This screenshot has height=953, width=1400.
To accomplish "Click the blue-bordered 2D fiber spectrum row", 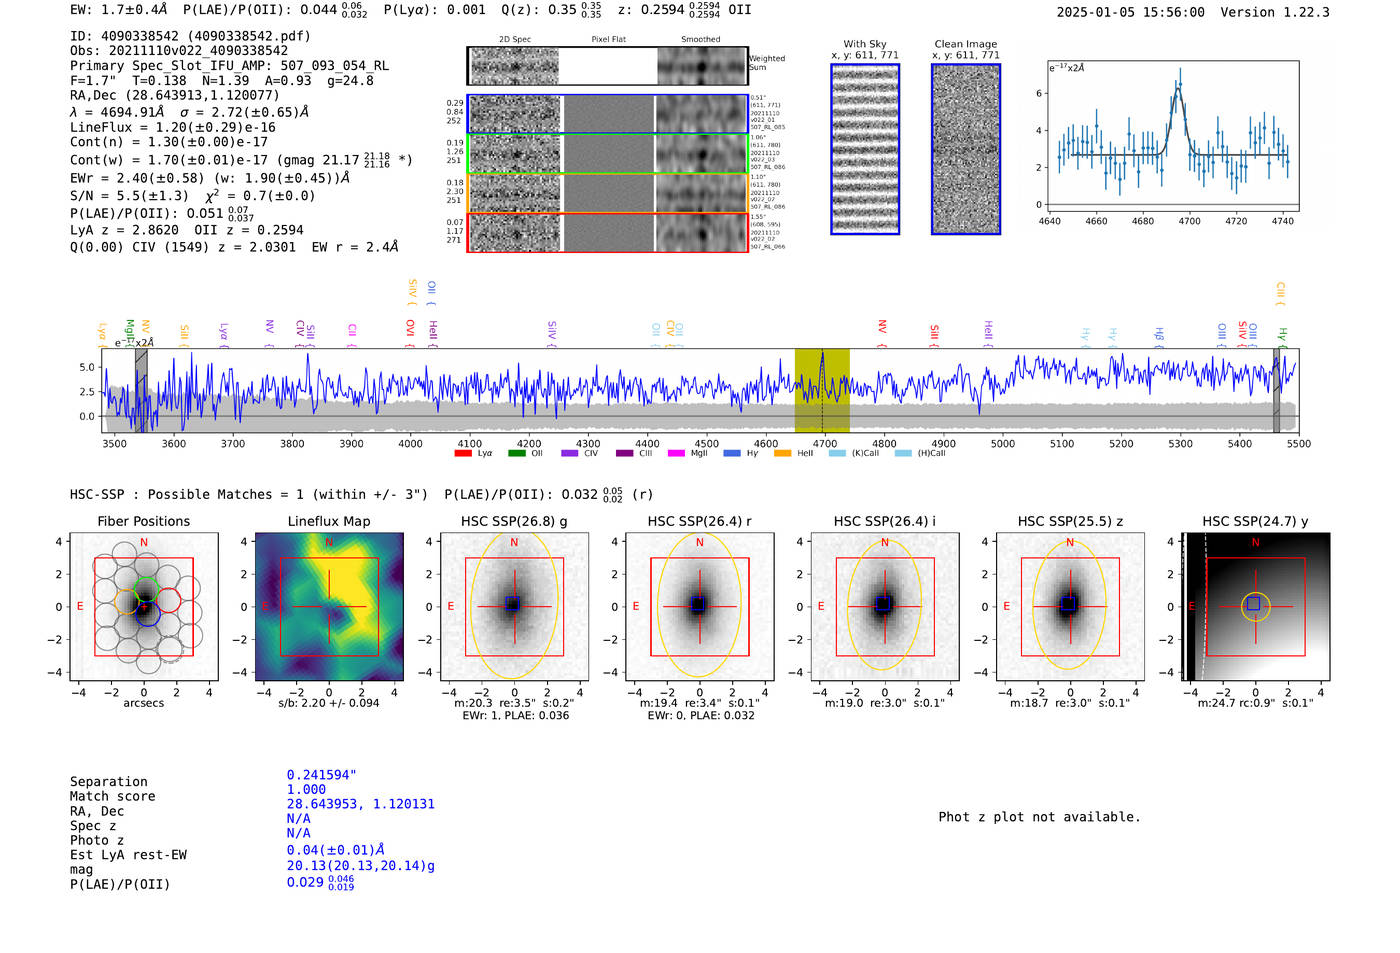I will (607, 114).
